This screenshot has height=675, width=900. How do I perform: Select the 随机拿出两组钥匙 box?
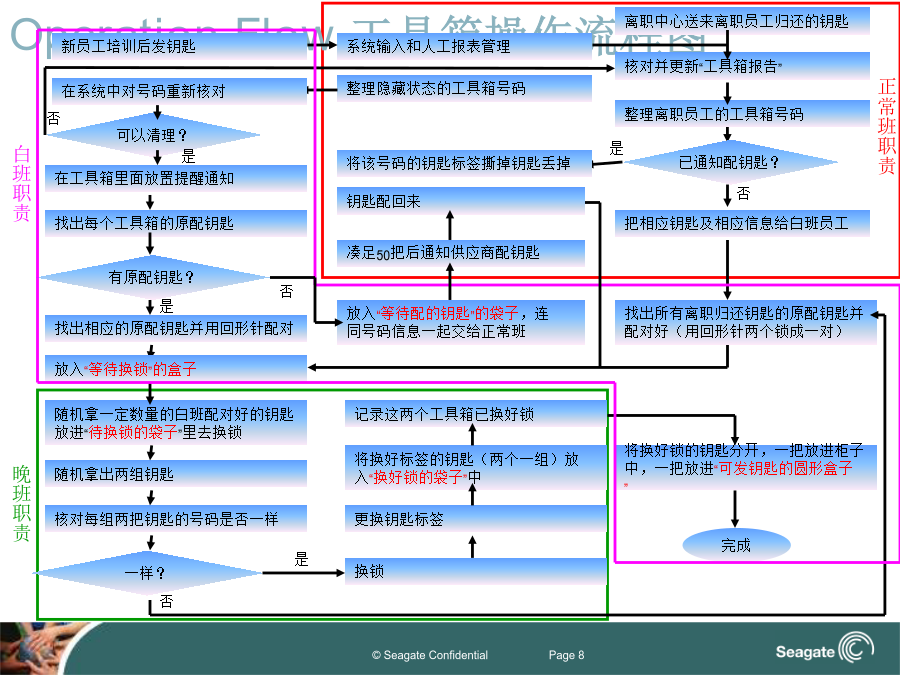pyautogui.click(x=176, y=474)
